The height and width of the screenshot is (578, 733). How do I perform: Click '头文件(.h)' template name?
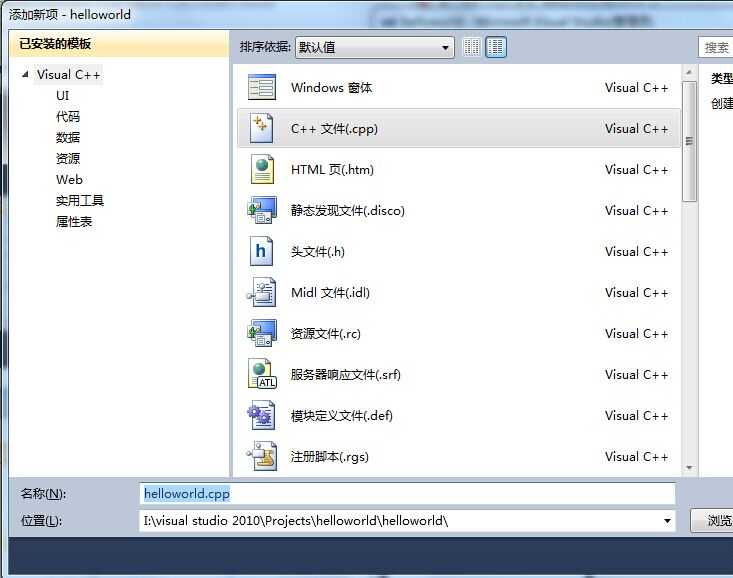point(317,252)
